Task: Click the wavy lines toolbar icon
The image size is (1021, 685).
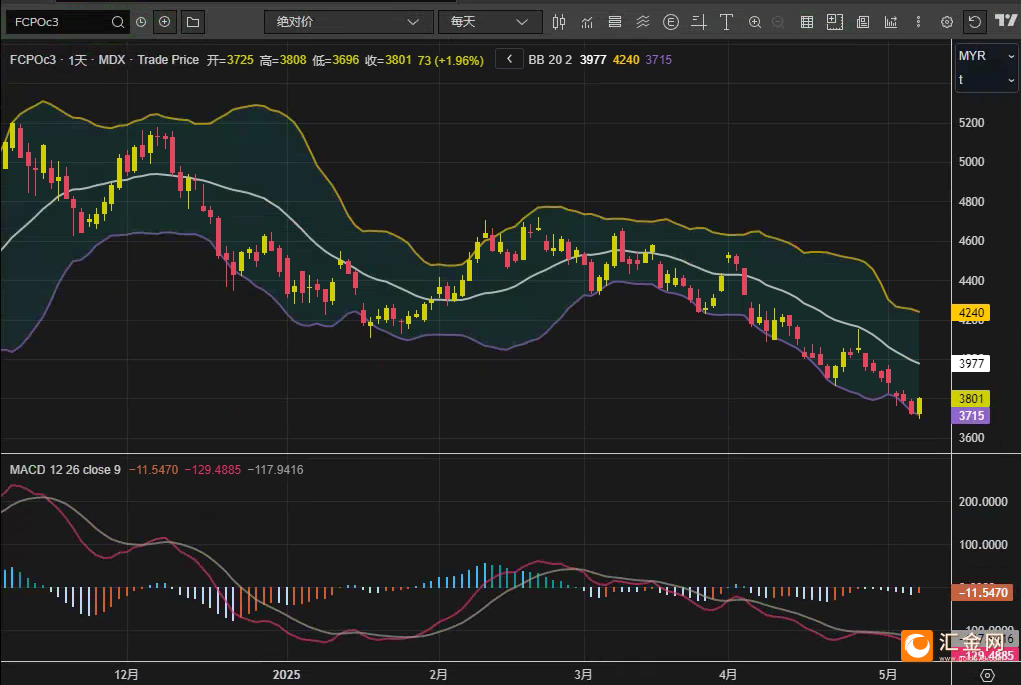Action: tap(643, 21)
